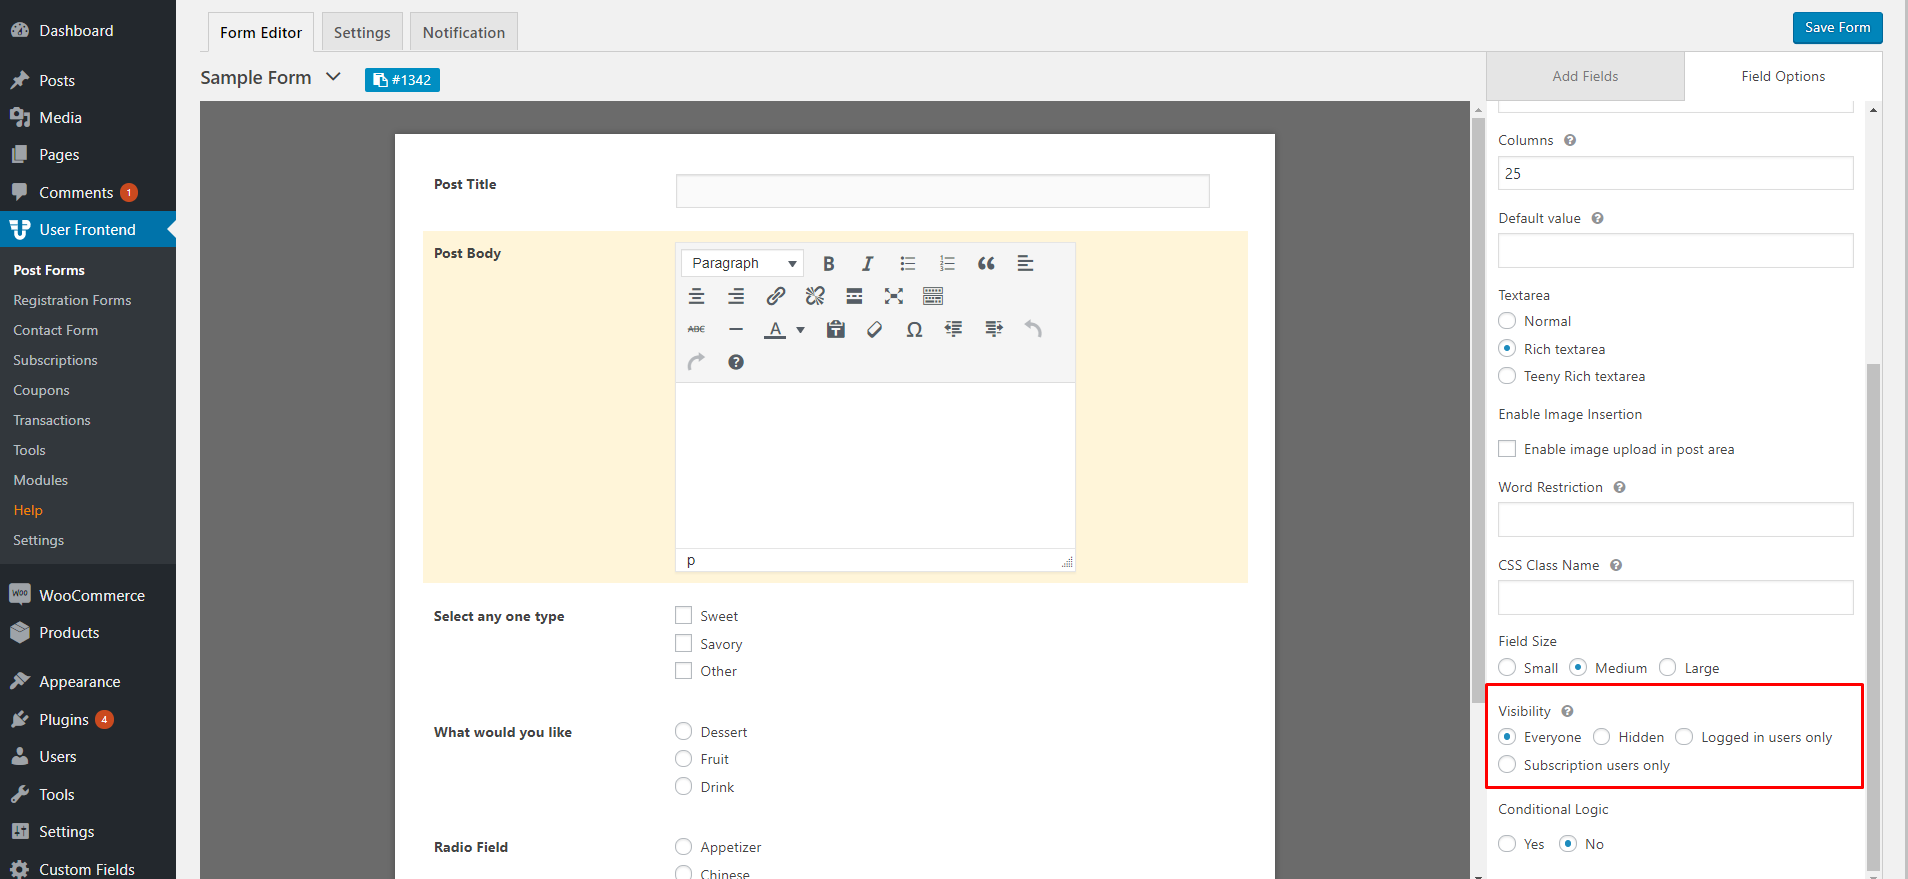Open Form Editor tab
This screenshot has width=1908, height=879.
[261, 32]
